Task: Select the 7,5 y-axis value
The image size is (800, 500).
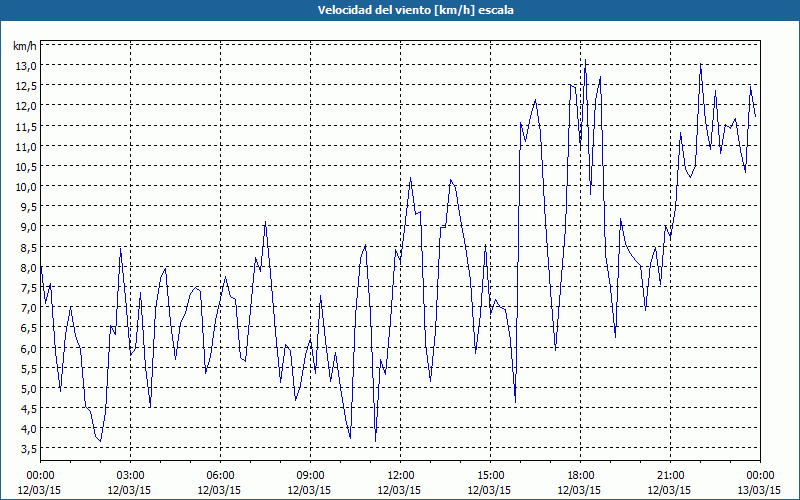Action: click(28, 287)
